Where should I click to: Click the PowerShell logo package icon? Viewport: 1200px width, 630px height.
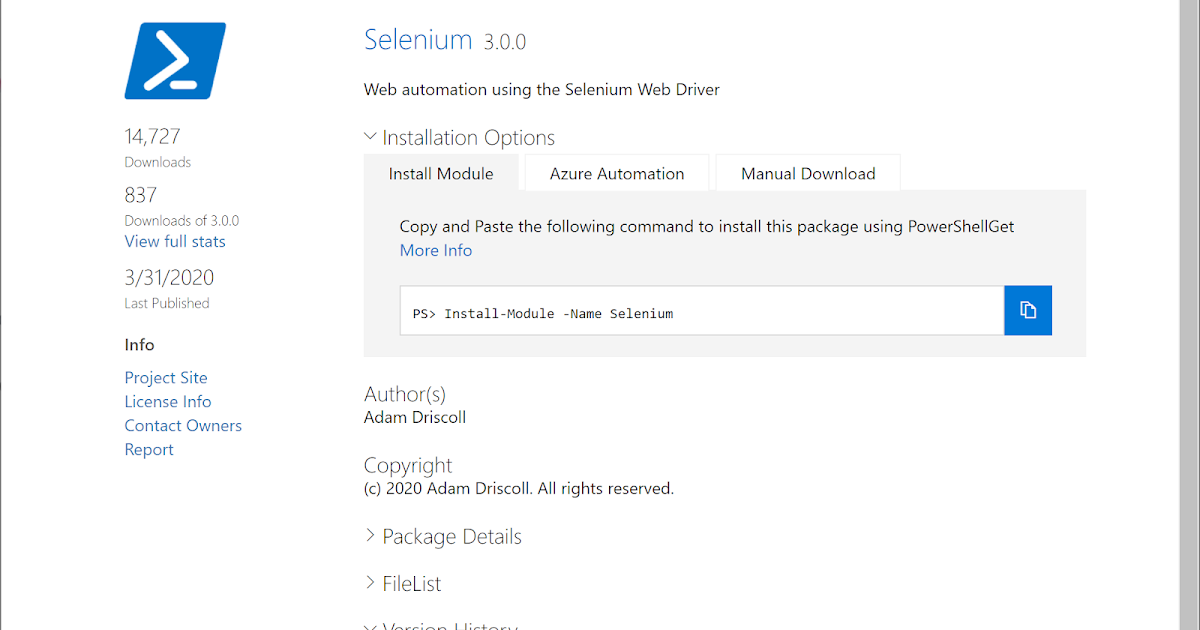point(175,61)
